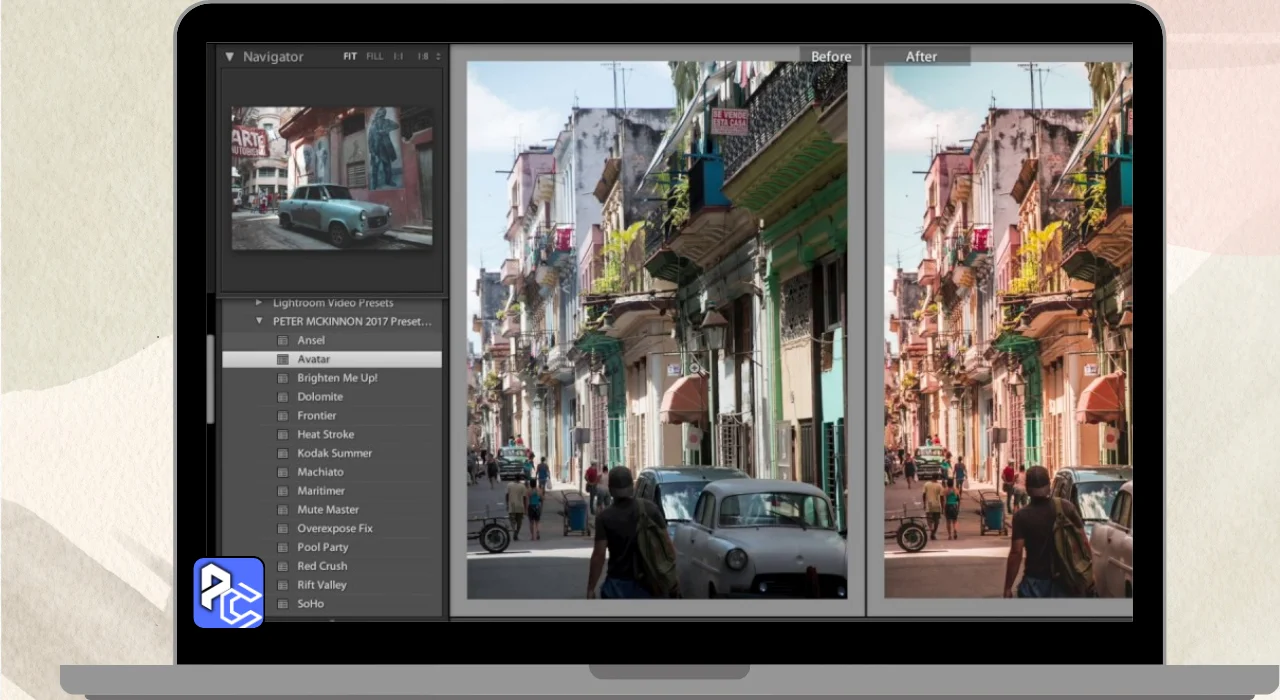
Task: Click the preset icon next to Dolomite
Action: pos(283,397)
